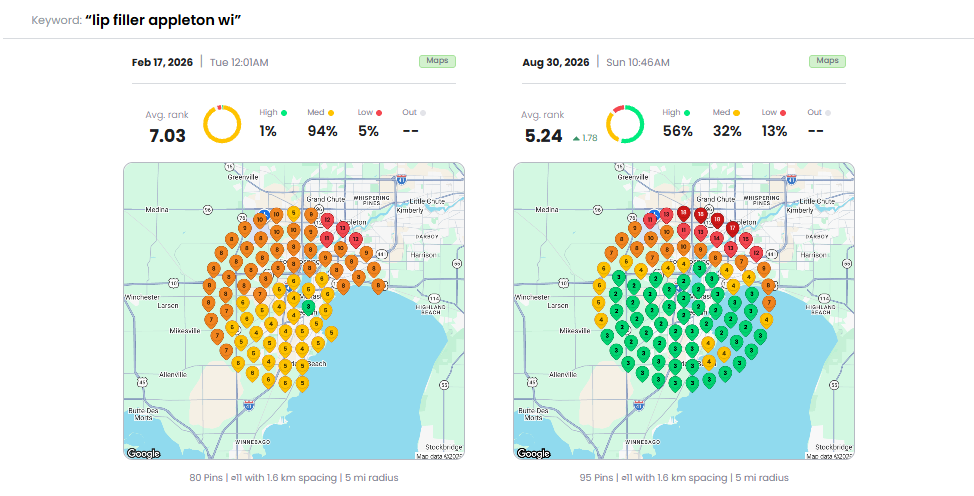974x496 pixels.
Task: Click the Maps badge for the Feb 17 scan
Action: (437, 61)
